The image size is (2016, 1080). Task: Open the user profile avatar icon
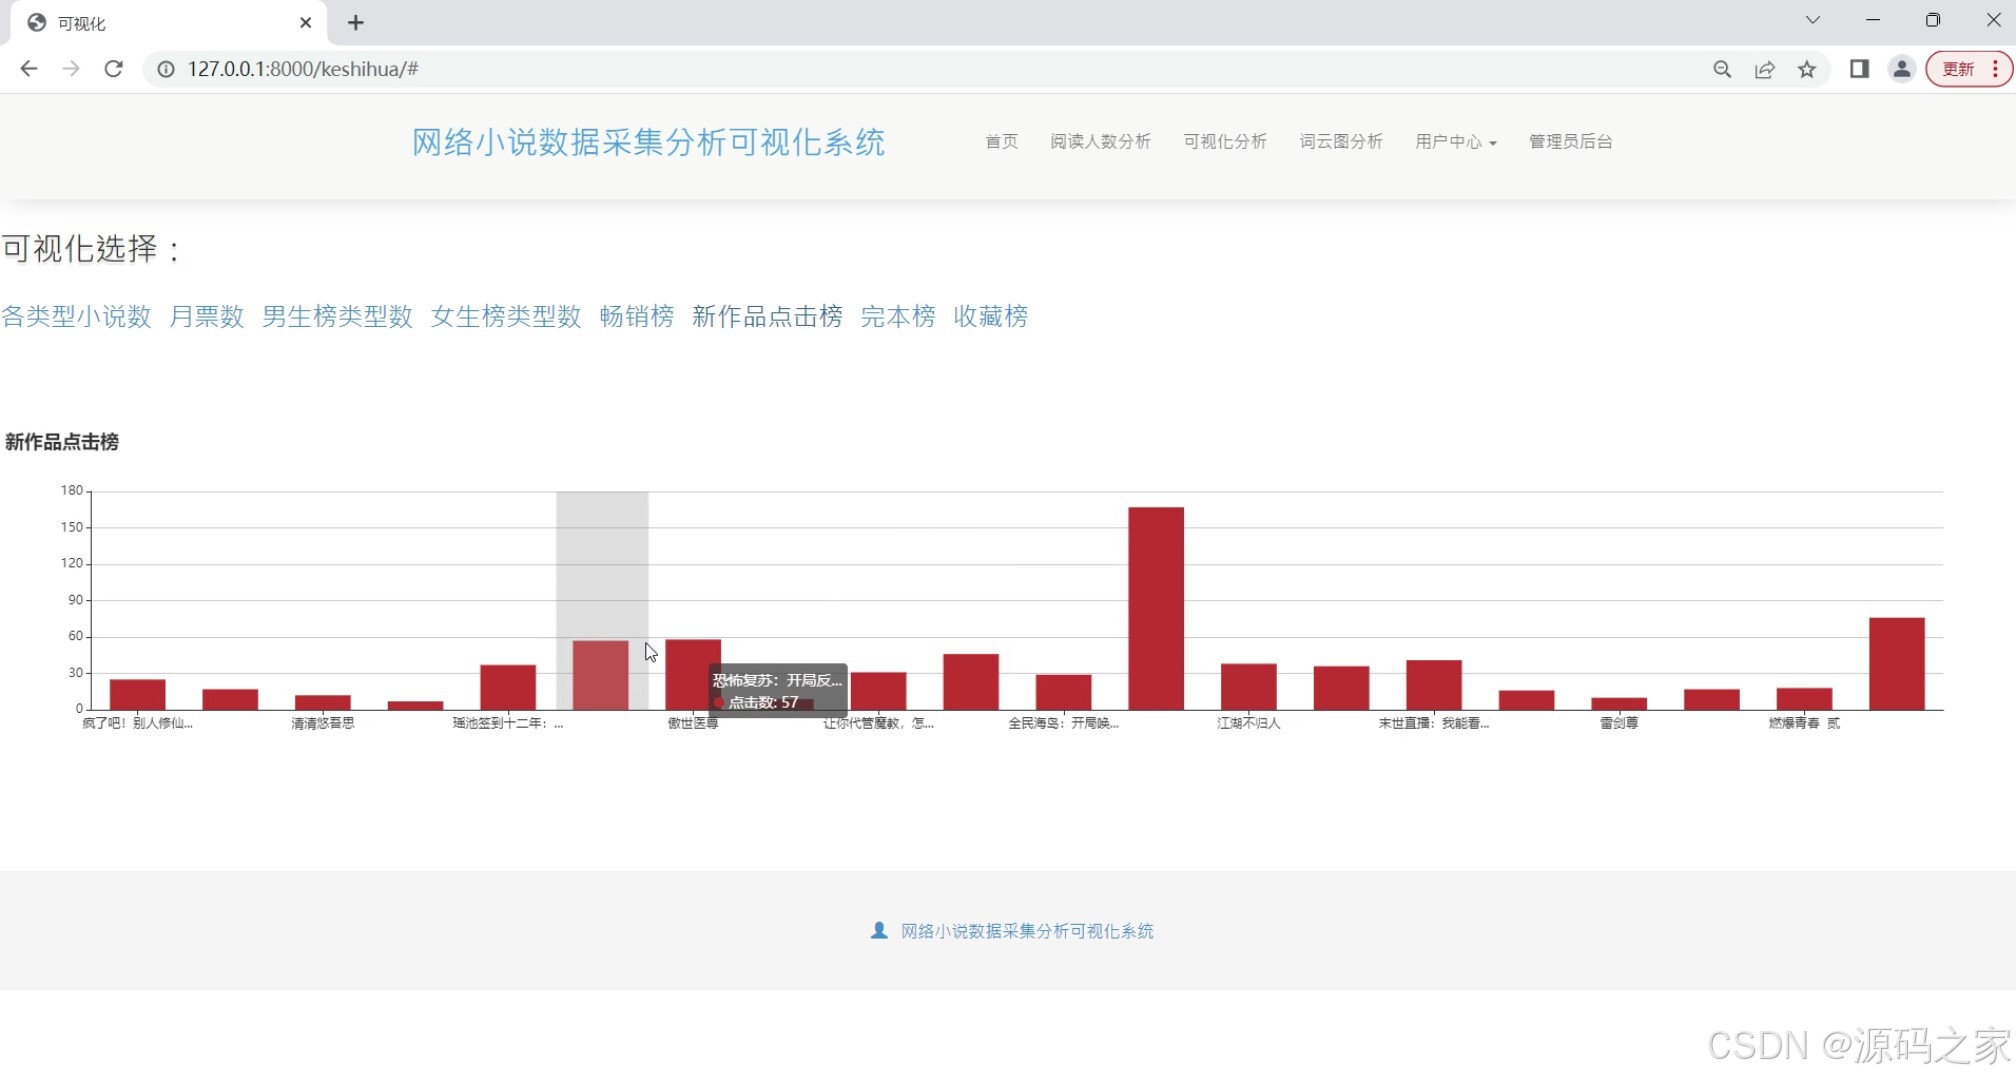pyautogui.click(x=1901, y=69)
